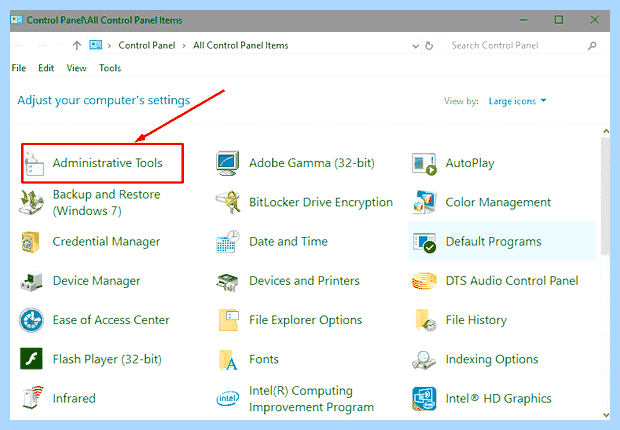Open the Devices and Printers icon
Viewport: 620px width, 430px height.
[x=227, y=282]
